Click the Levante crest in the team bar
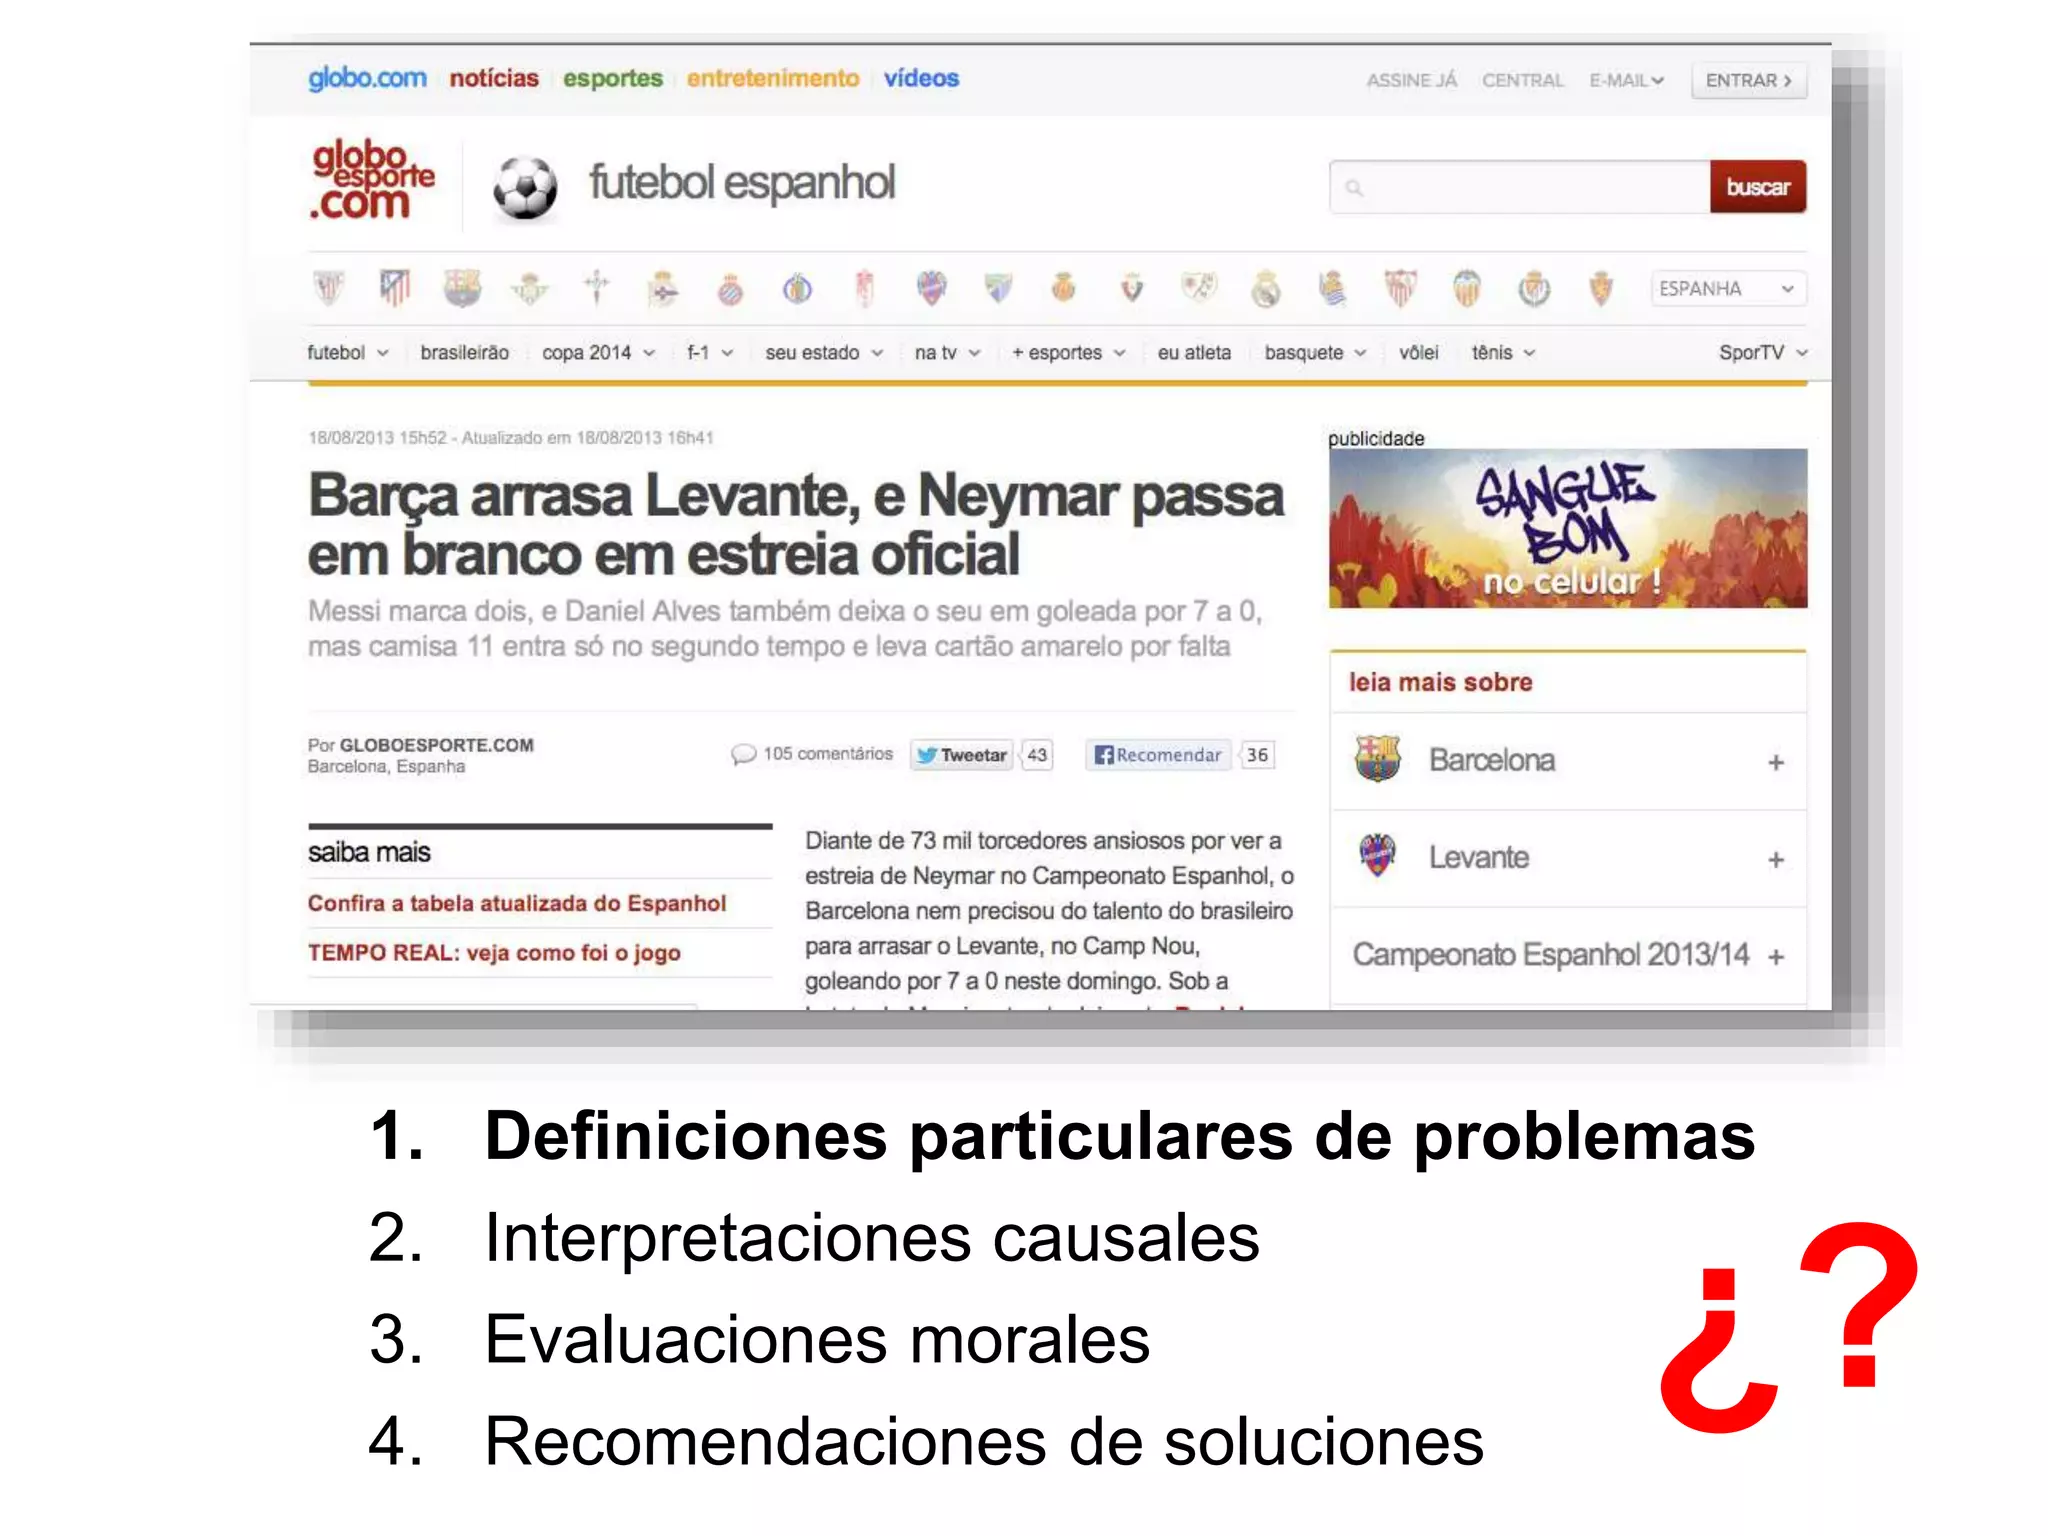 click(x=931, y=289)
